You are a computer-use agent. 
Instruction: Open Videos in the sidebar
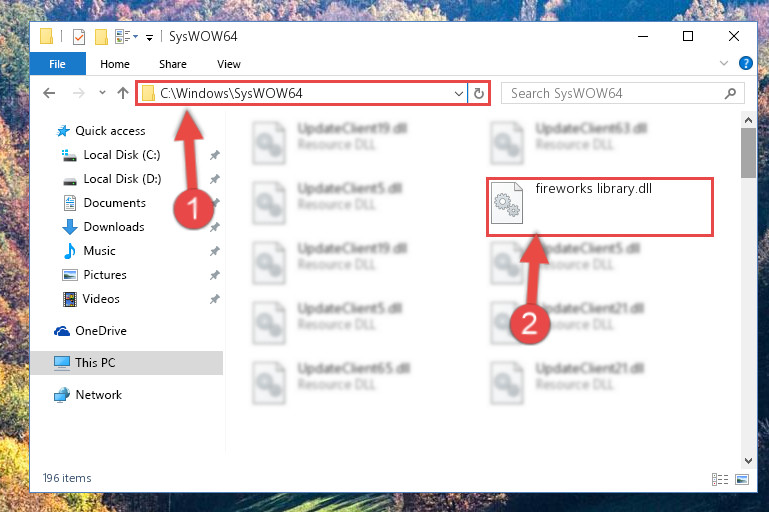tap(101, 299)
